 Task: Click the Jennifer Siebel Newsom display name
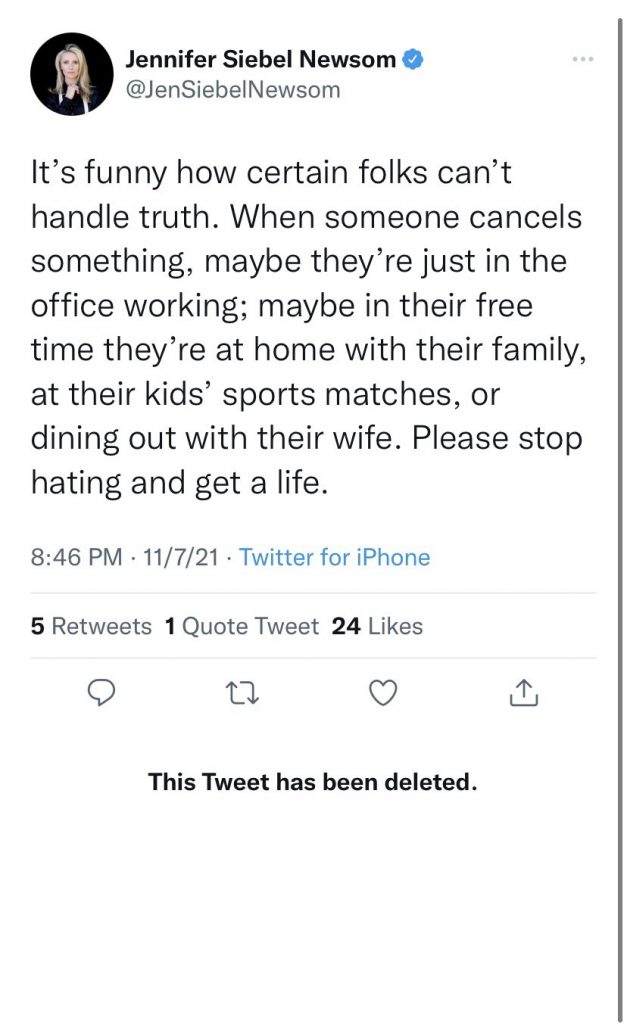pyautogui.click(x=260, y=59)
